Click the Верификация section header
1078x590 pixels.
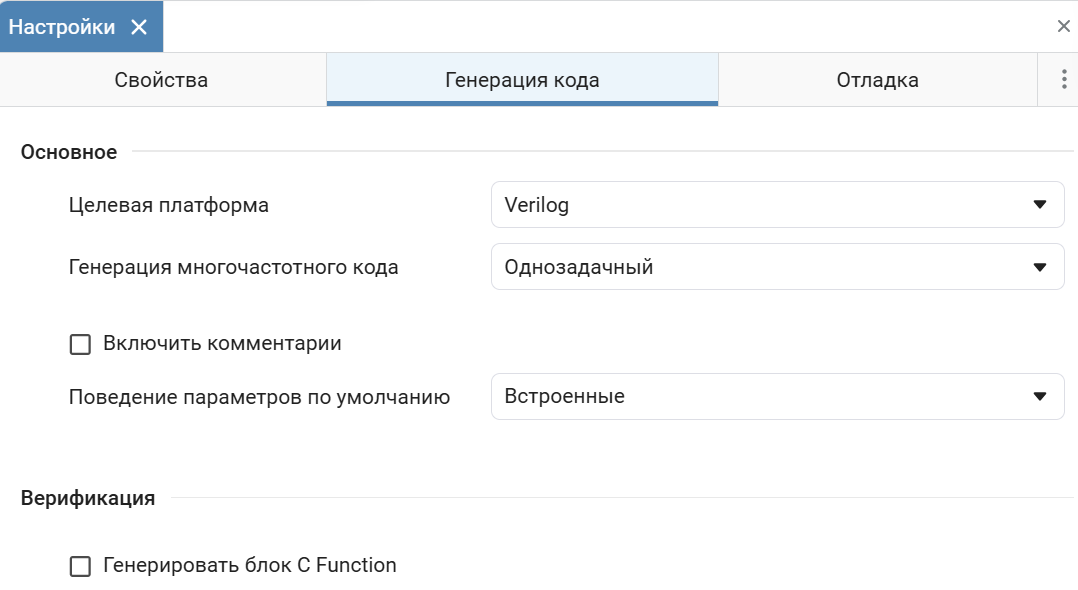coord(88,498)
